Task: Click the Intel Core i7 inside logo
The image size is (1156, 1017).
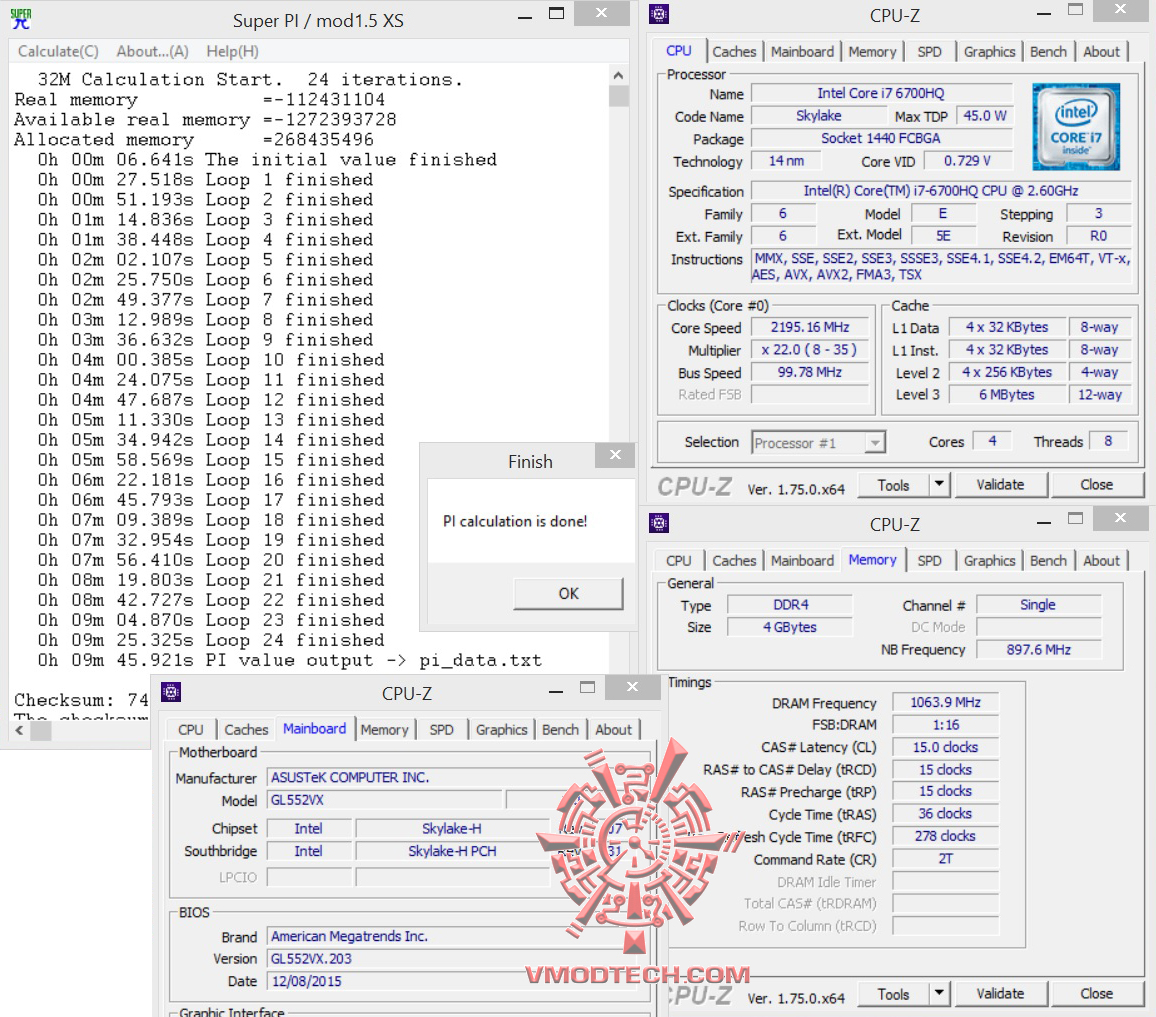Action: pyautogui.click(x=1076, y=127)
